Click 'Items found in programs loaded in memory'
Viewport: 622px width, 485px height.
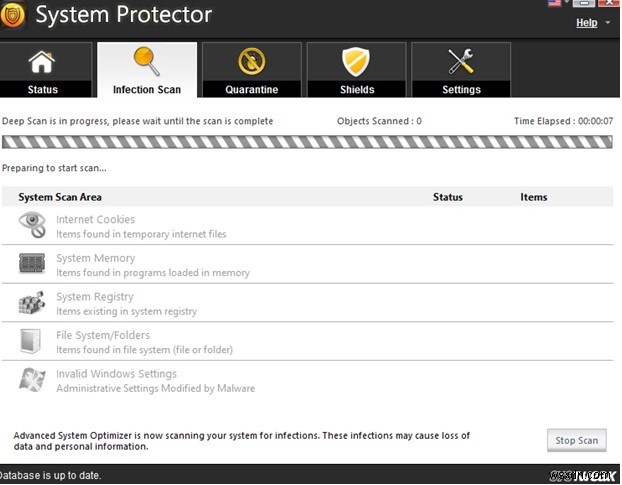click(x=153, y=273)
